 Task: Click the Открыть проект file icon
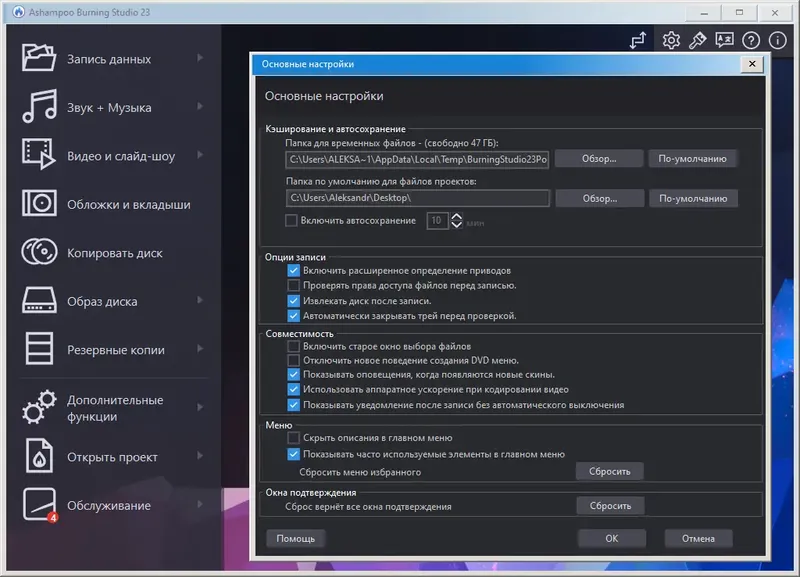tap(39, 456)
